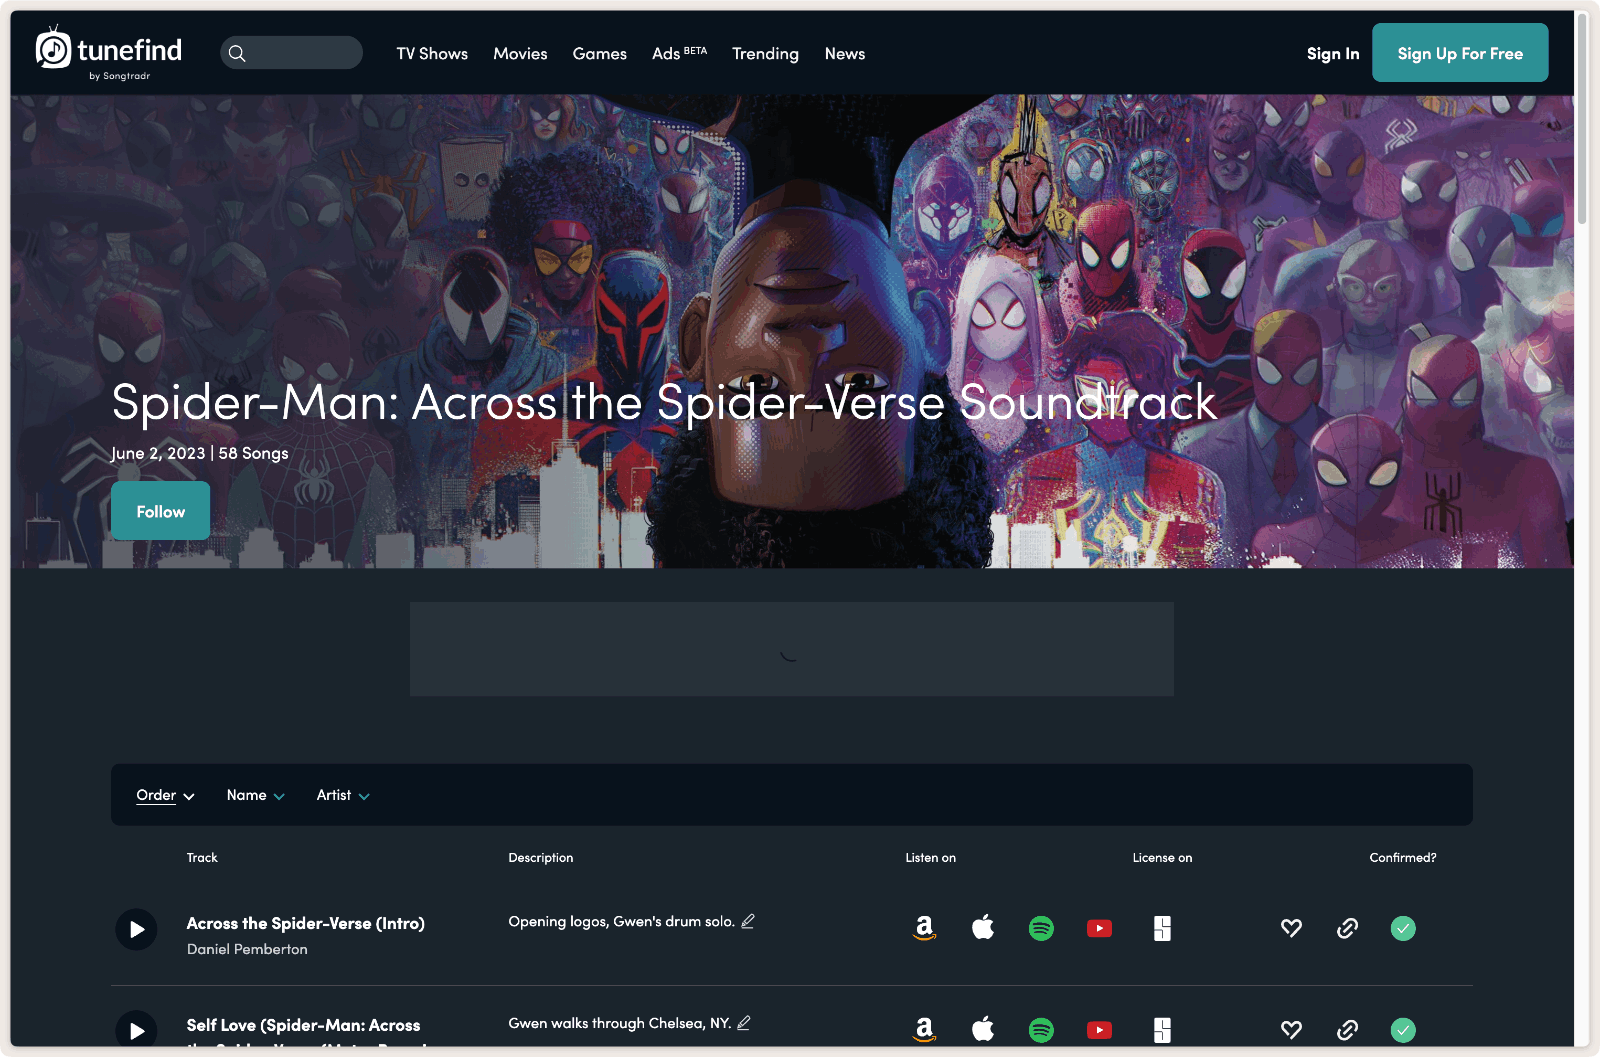Open the Ads beta menu item
Screen dimensions: 1600x1057
tap(679, 53)
